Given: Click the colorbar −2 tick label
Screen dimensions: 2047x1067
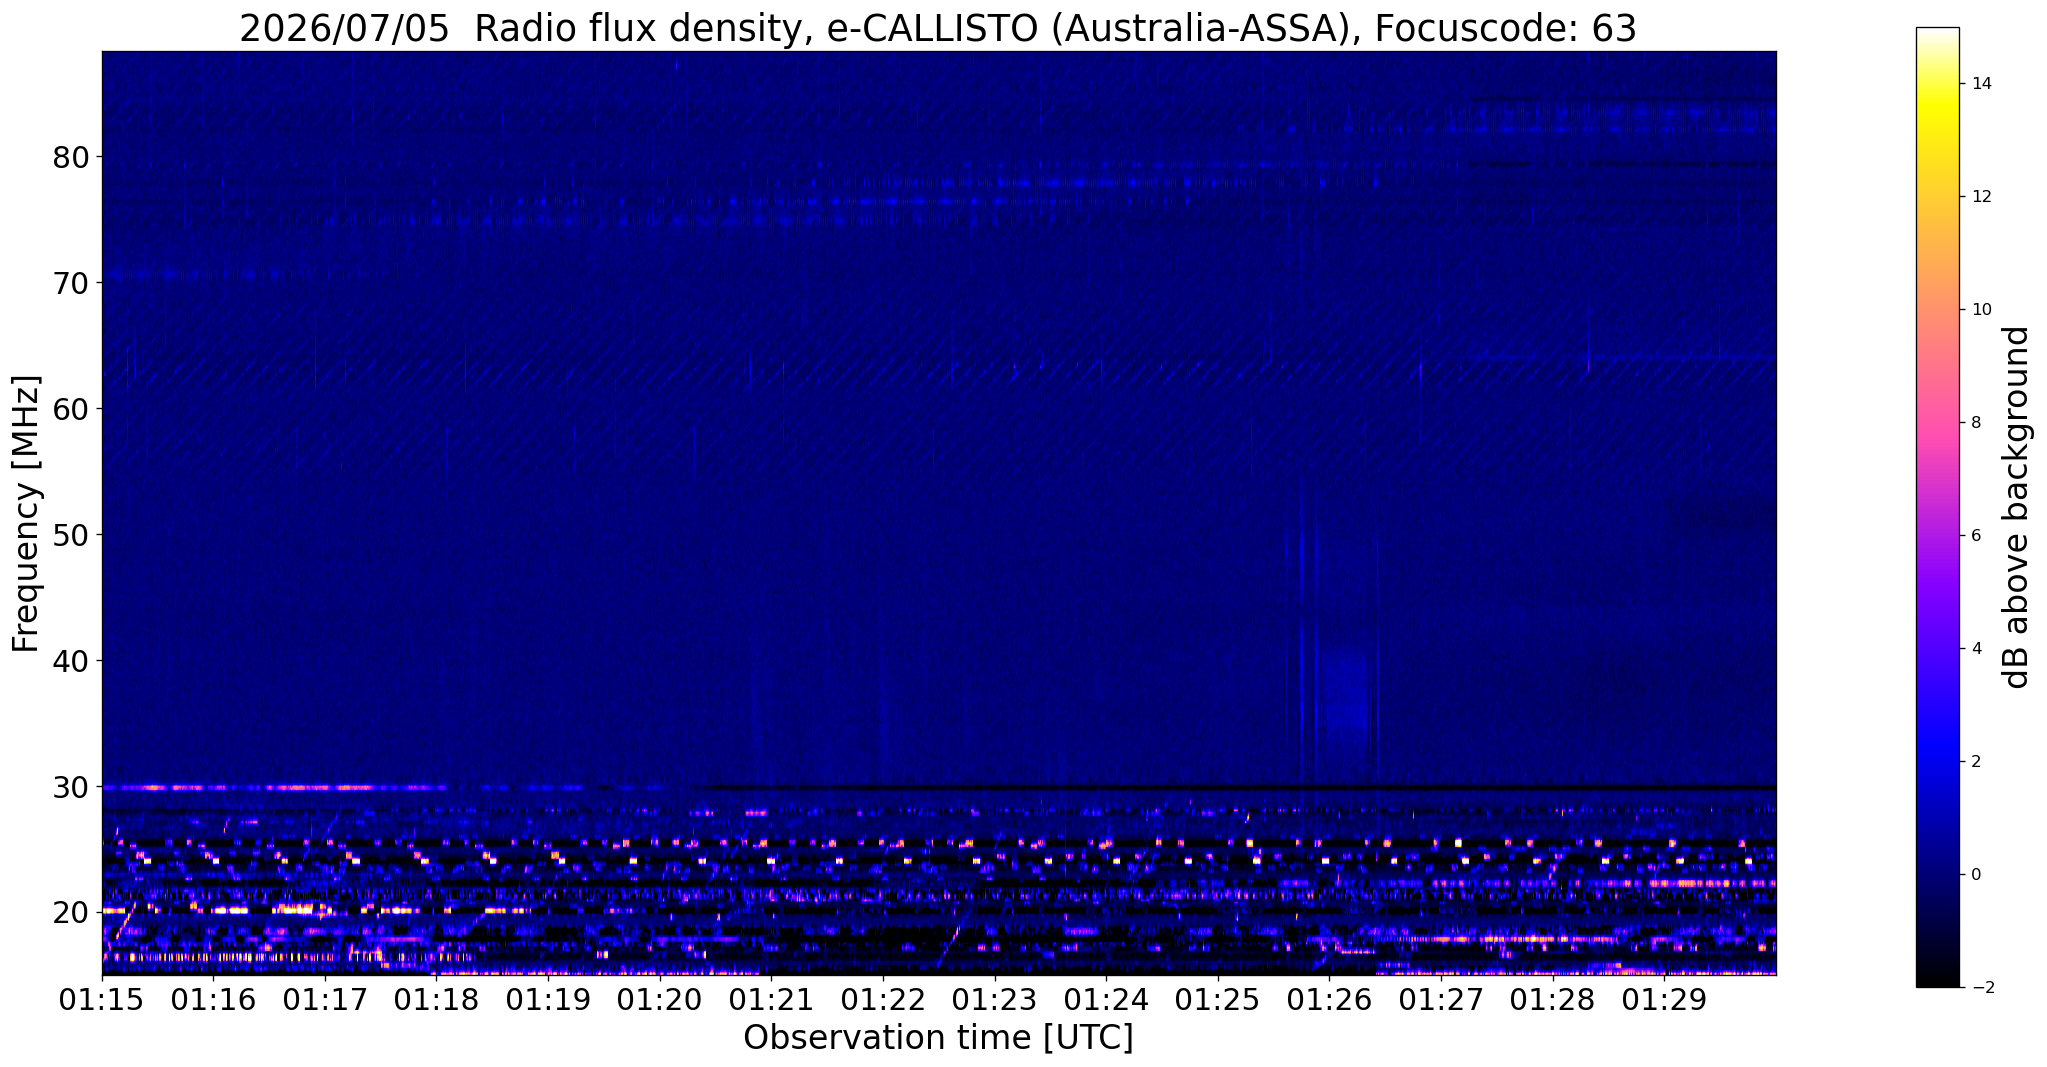Looking at the screenshot, I should [1977, 988].
